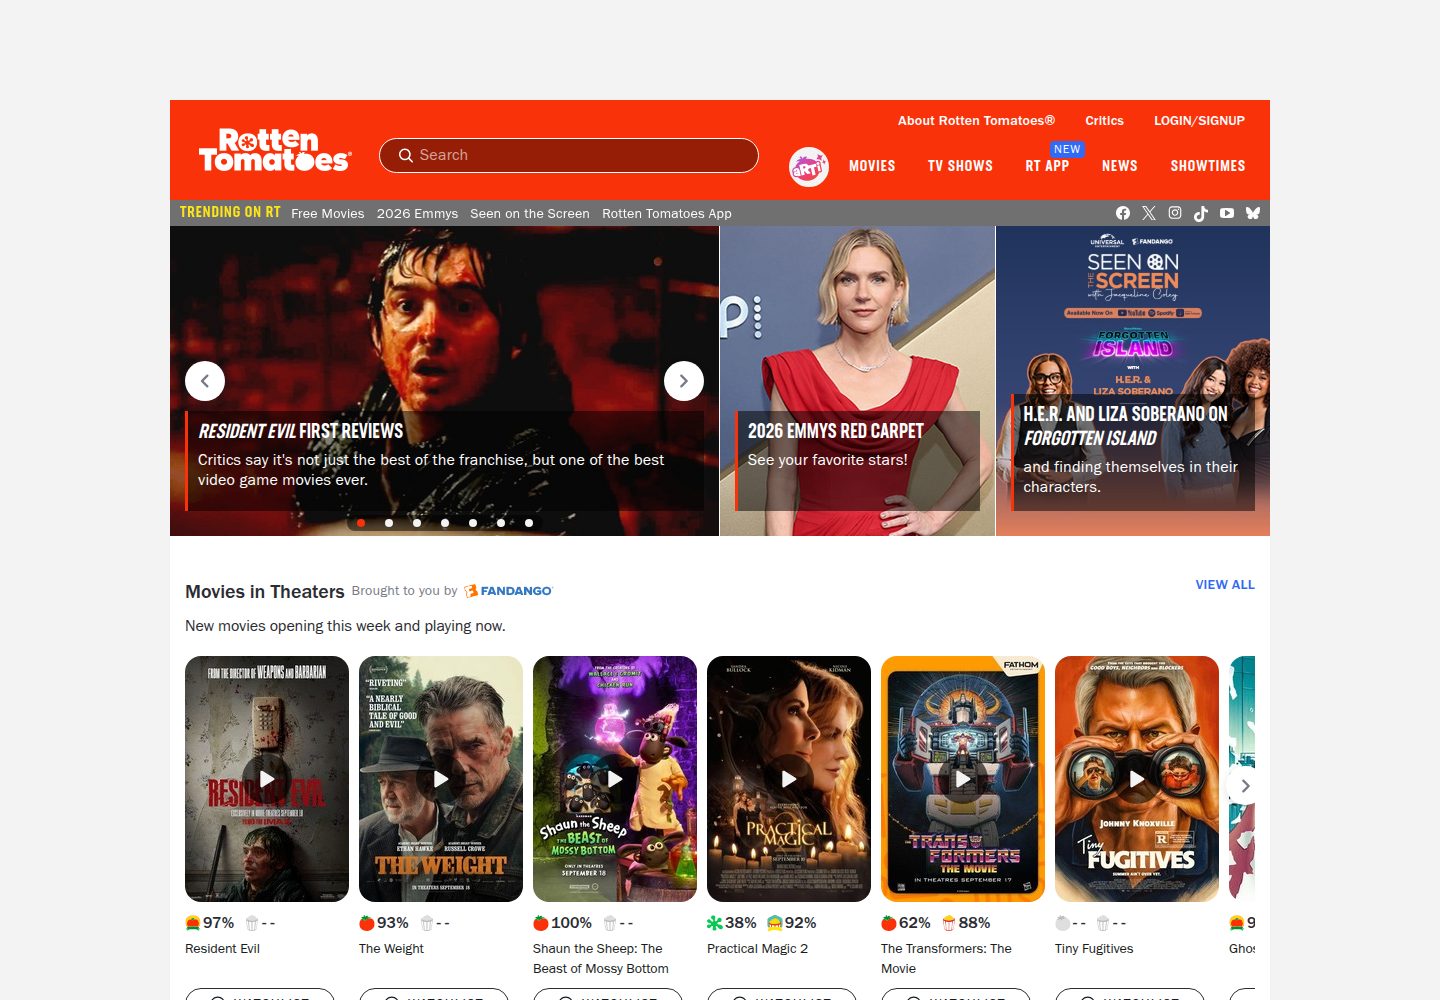Open the Showtimes menu item

[x=1208, y=166]
